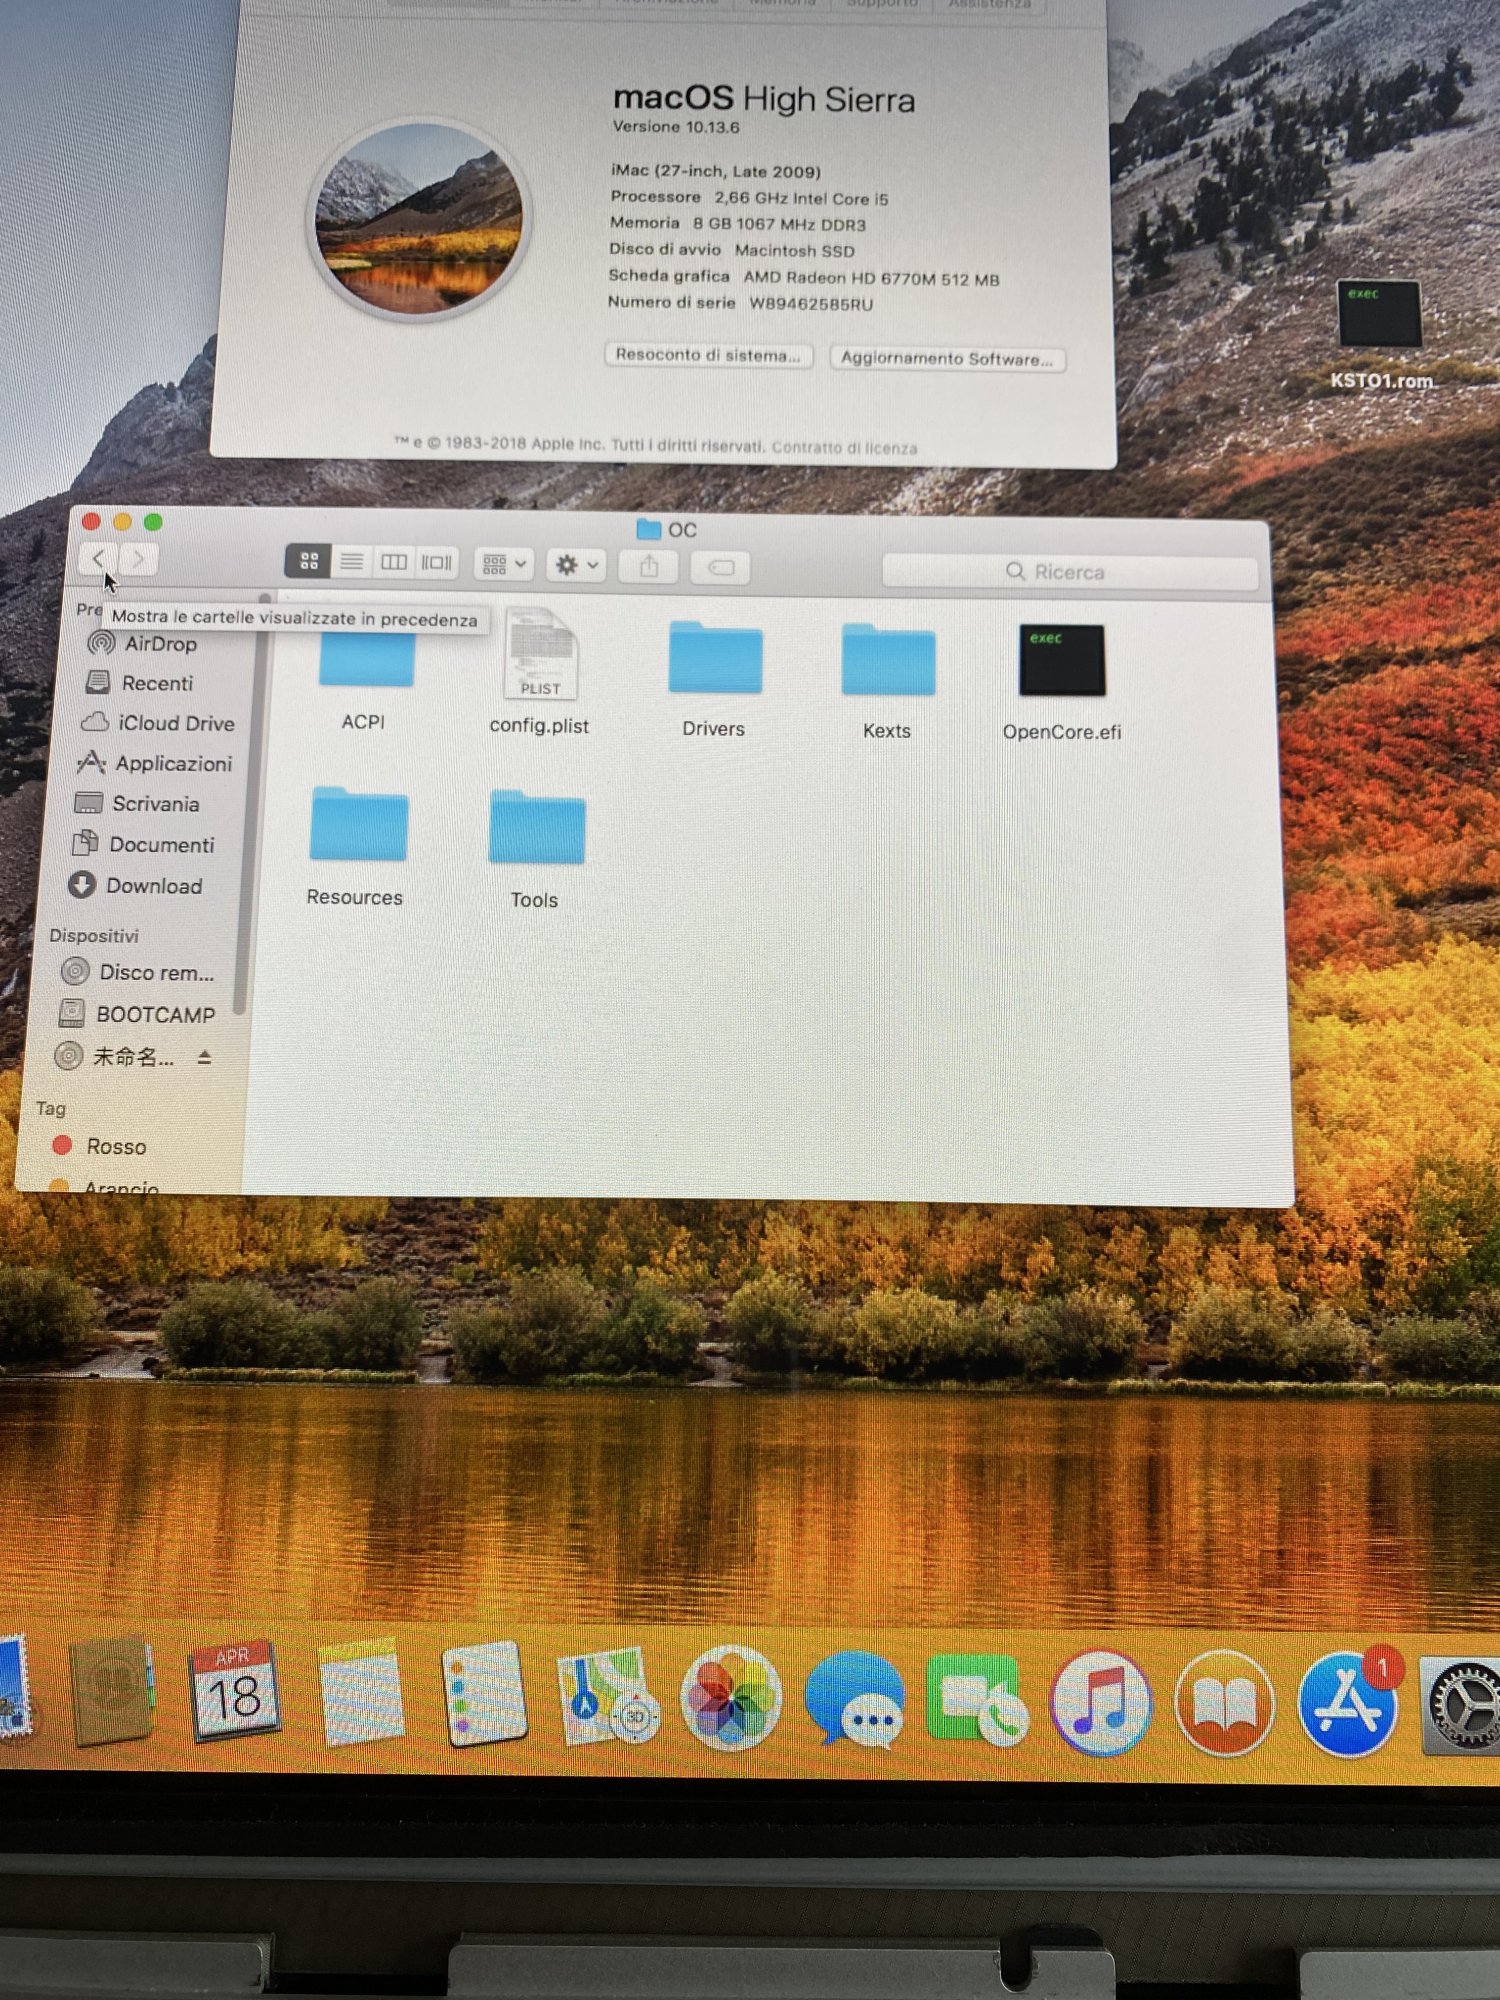Open Maps from the Dock

click(x=608, y=1696)
